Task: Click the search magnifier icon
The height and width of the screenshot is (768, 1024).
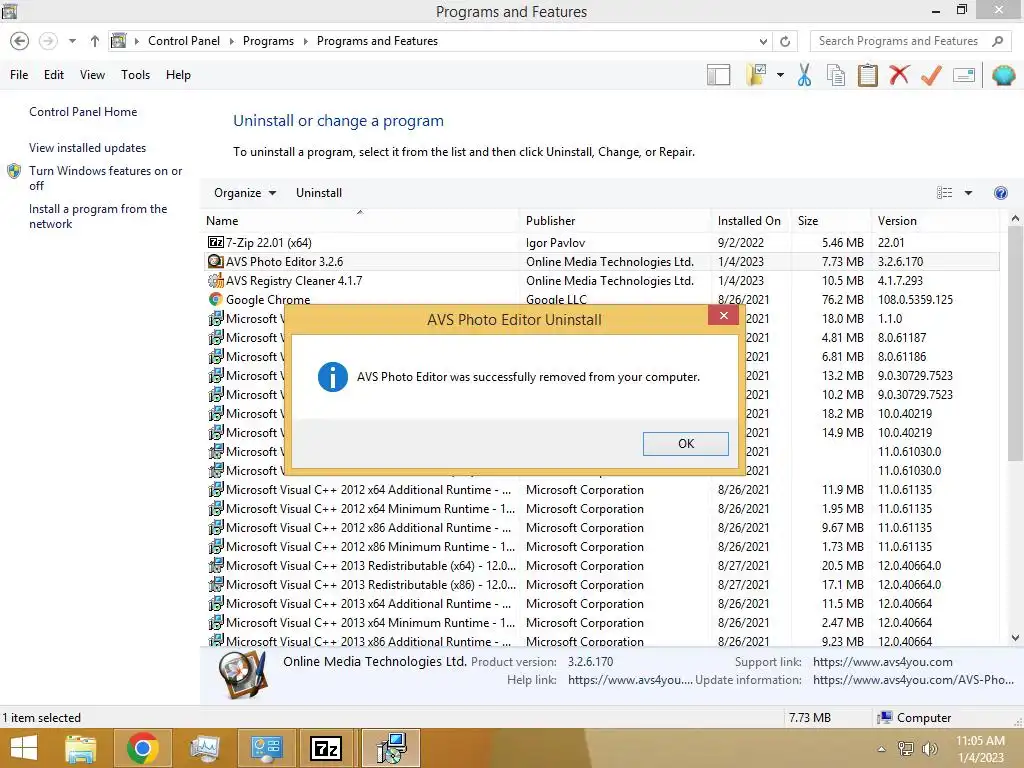Action: click(997, 41)
